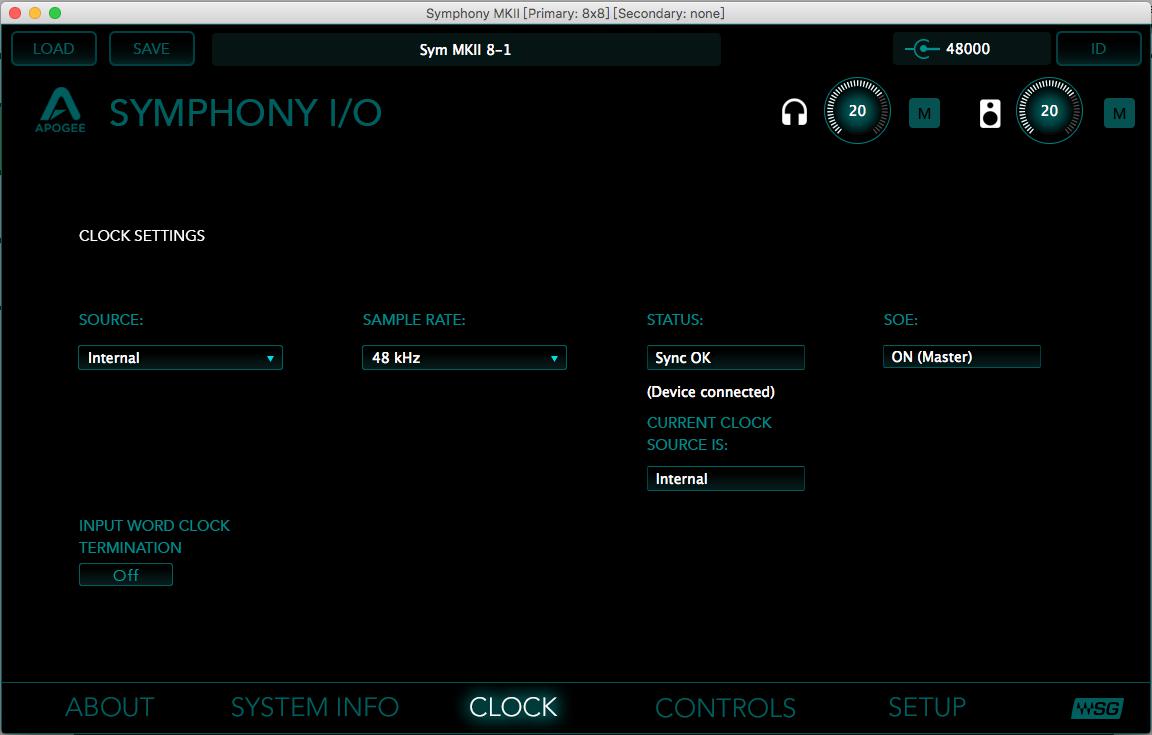Go to the Controls tab
The height and width of the screenshot is (735, 1152).
725,707
